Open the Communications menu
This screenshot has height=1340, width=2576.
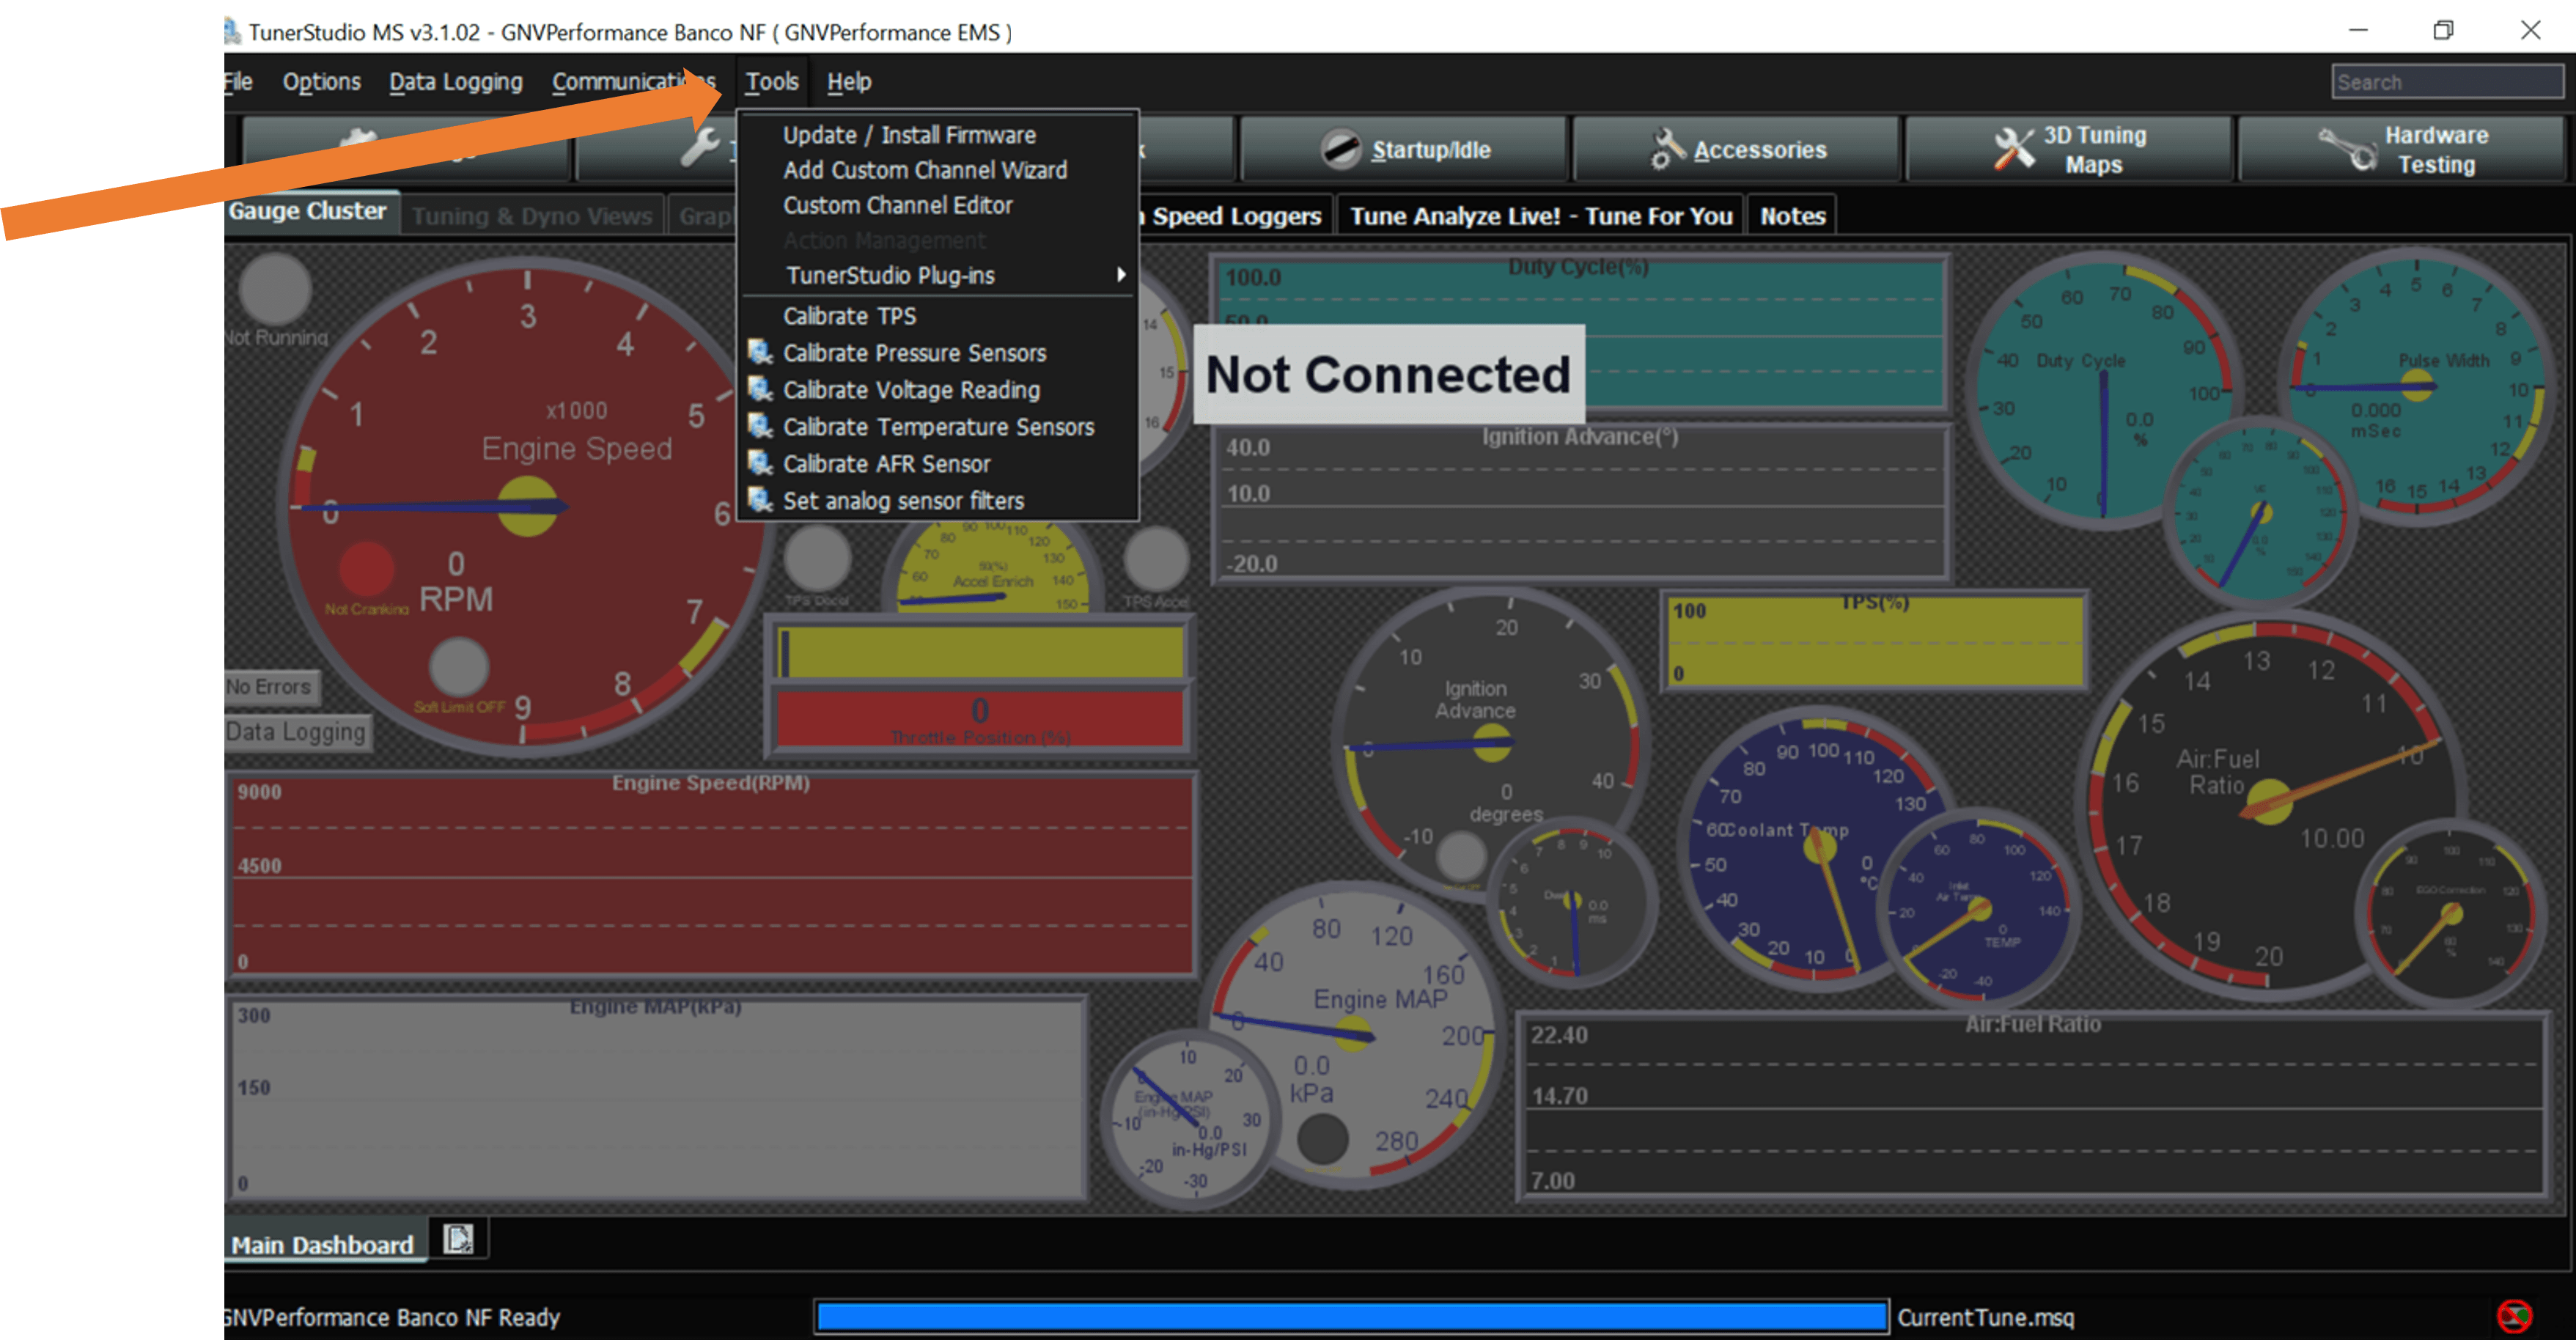click(633, 82)
